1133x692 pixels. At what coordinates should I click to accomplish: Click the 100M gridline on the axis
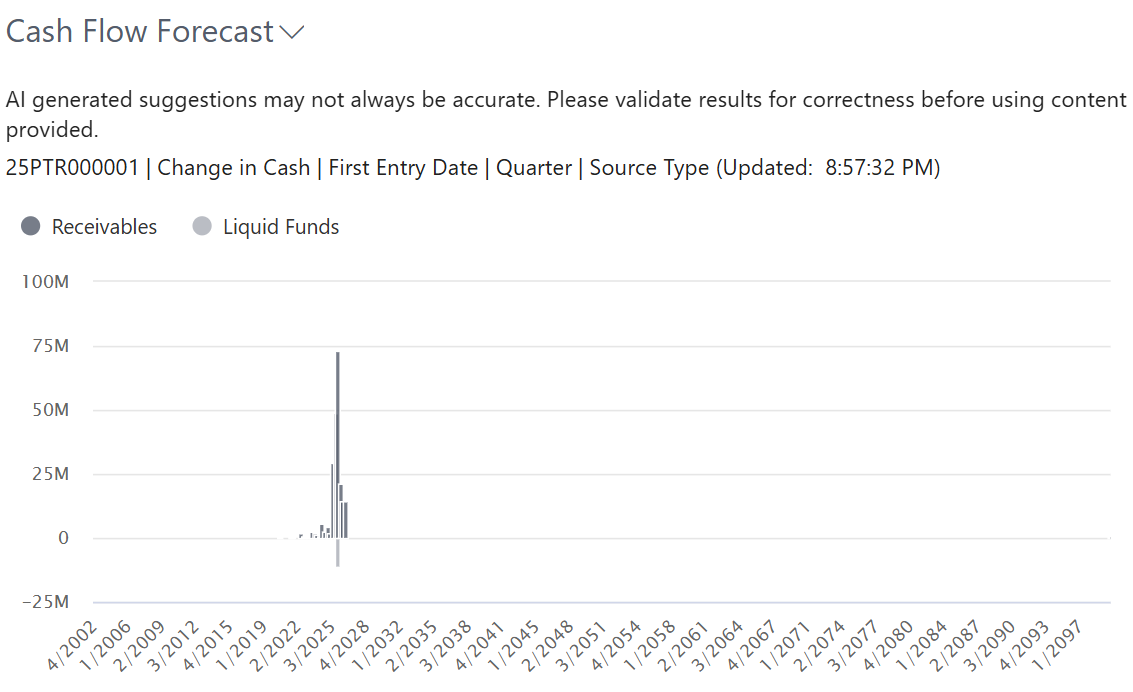tap(600, 281)
